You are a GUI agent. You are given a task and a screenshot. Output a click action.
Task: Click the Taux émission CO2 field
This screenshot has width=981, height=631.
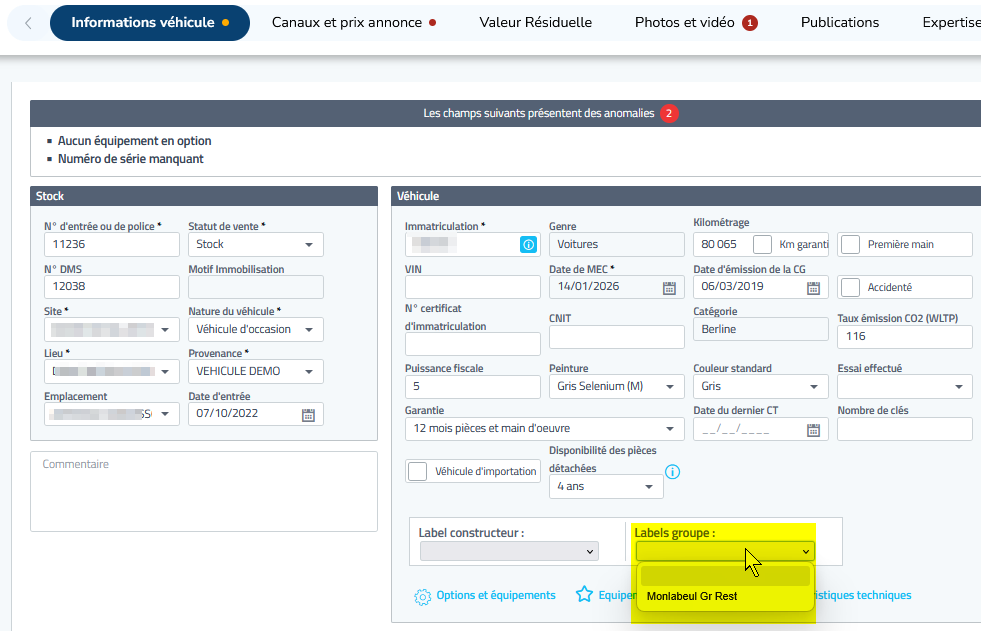click(905, 336)
